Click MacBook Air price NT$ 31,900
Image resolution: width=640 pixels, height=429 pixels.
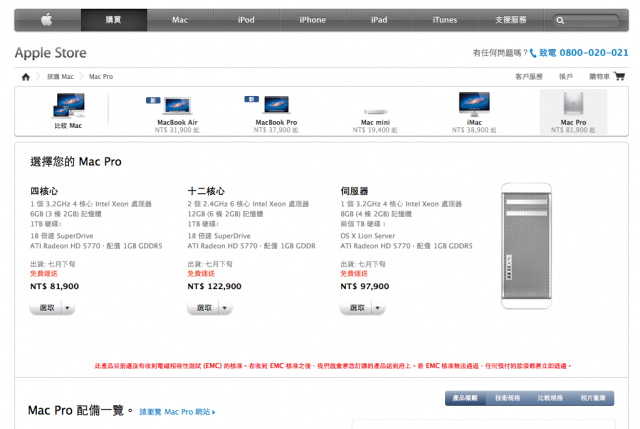tap(177, 130)
